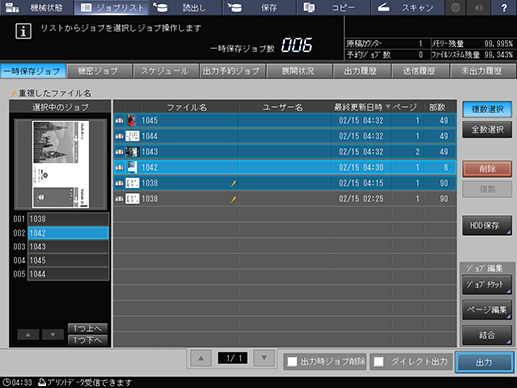The height and width of the screenshot is (388, 517).
Task: Click thumbnail icon of job 1044
Action: [132, 136]
